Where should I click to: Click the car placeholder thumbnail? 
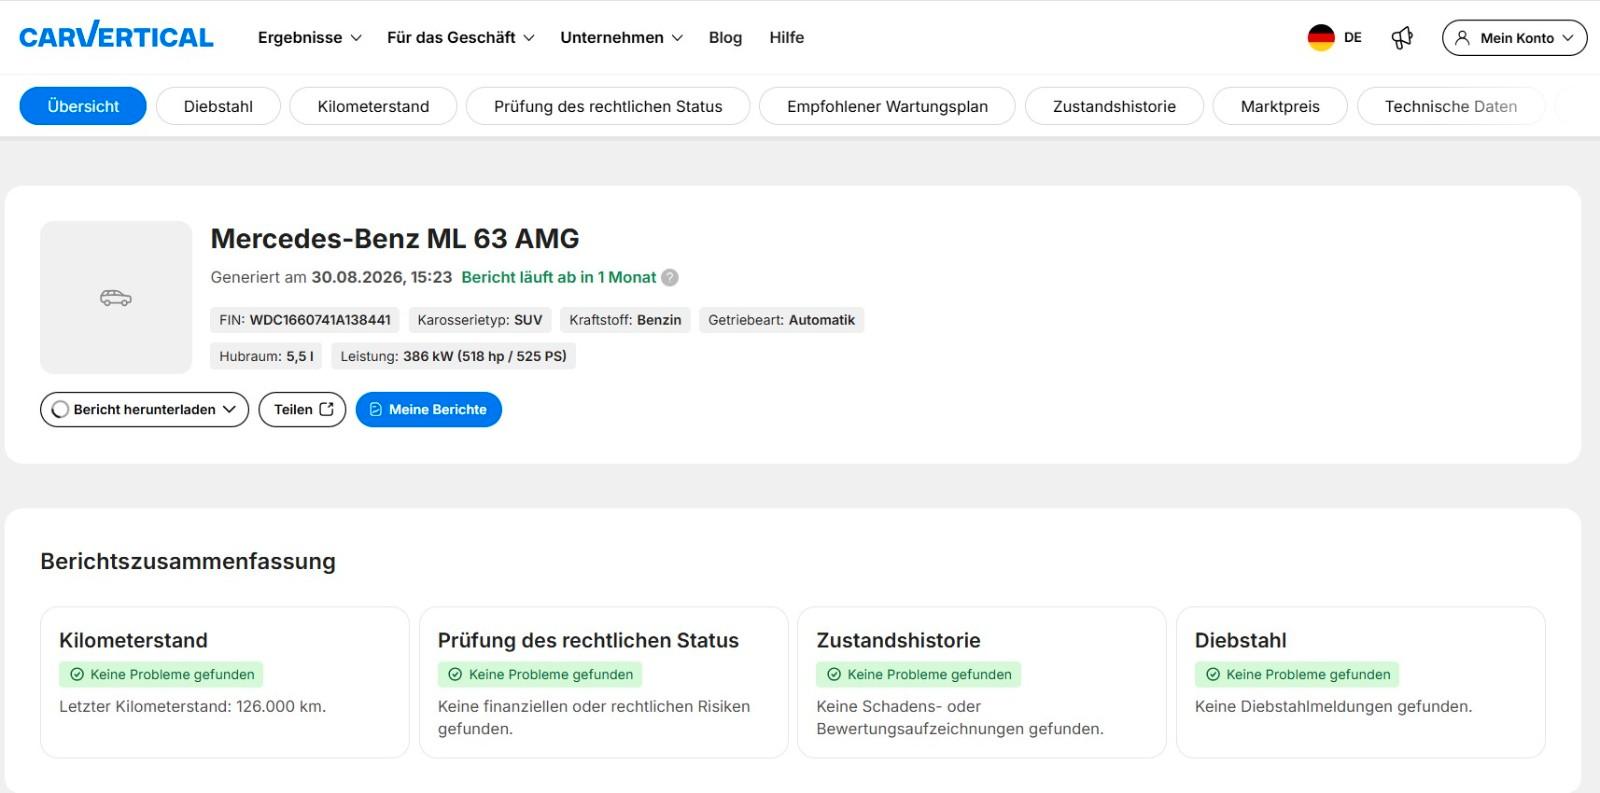pos(116,297)
